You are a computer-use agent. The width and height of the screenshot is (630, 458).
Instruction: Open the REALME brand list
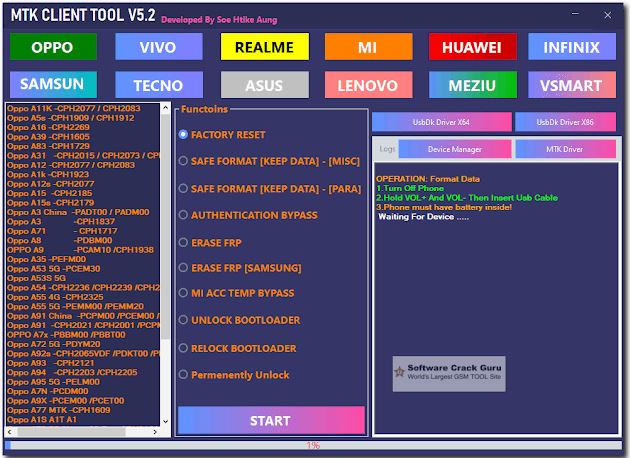click(265, 47)
